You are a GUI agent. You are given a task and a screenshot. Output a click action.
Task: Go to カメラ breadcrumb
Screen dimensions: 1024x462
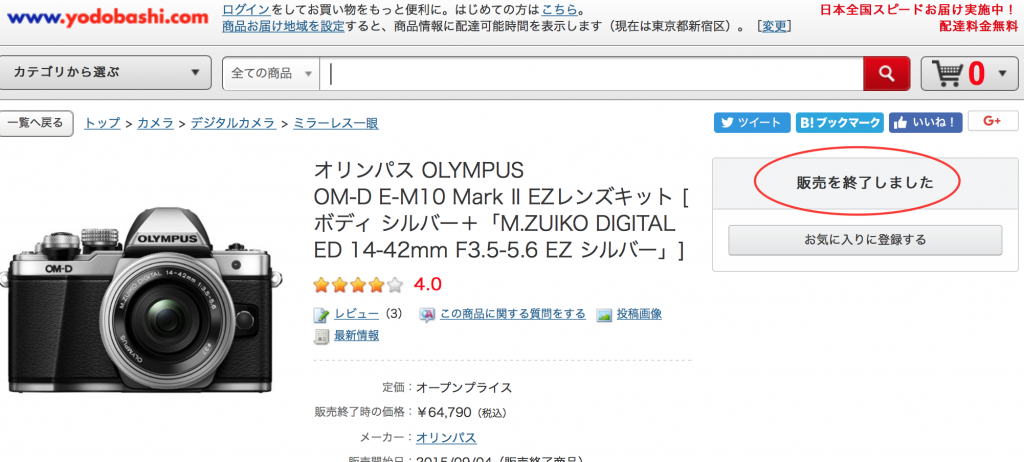pyautogui.click(x=155, y=123)
